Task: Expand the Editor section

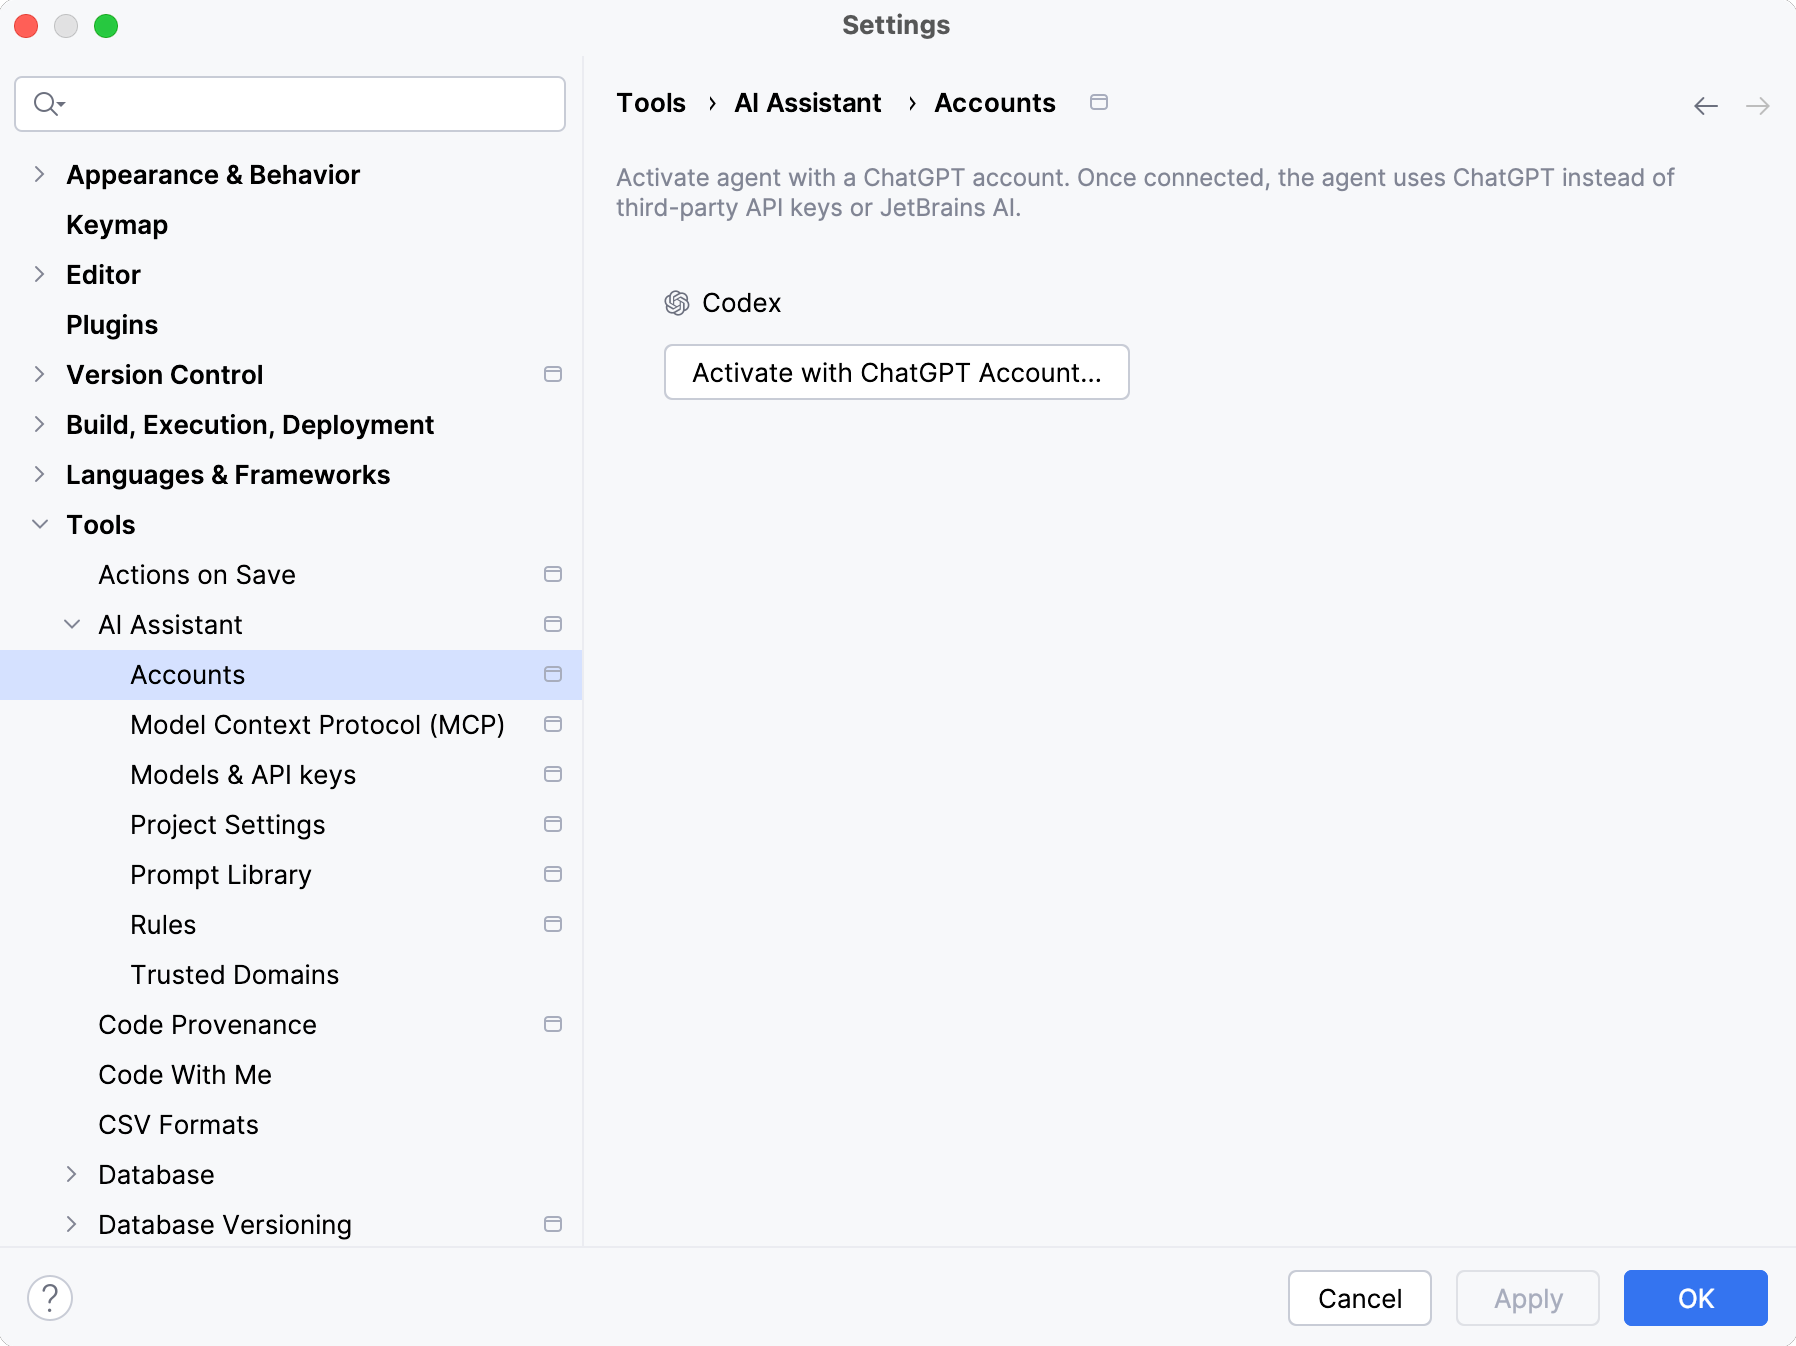Action: click(x=39, y=274)
